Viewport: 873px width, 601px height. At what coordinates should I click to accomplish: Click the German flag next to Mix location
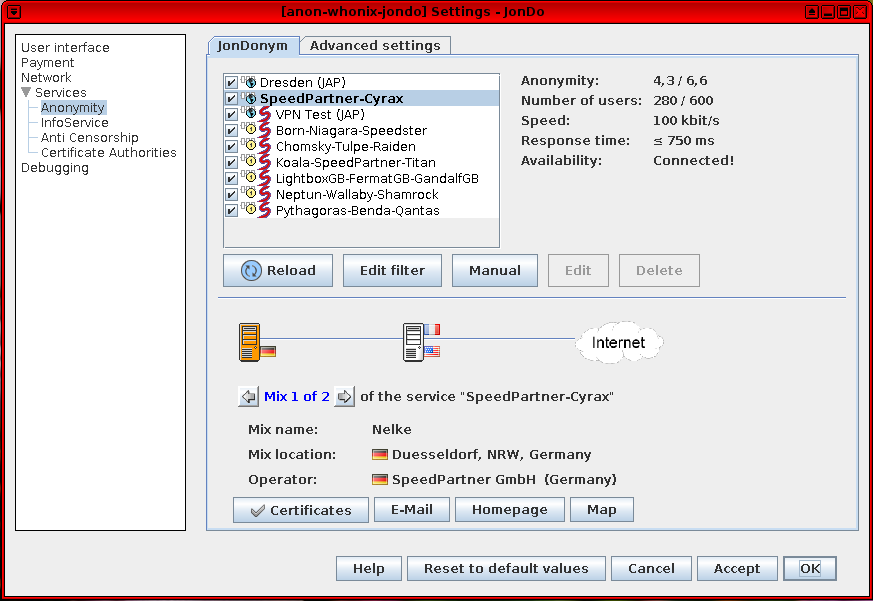[x=380, y=454]
